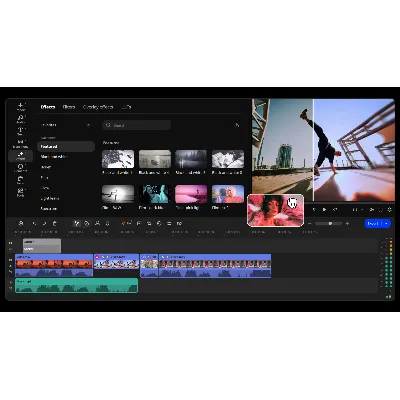
Task: Select the Light leaks category
Action: (50, 198)
